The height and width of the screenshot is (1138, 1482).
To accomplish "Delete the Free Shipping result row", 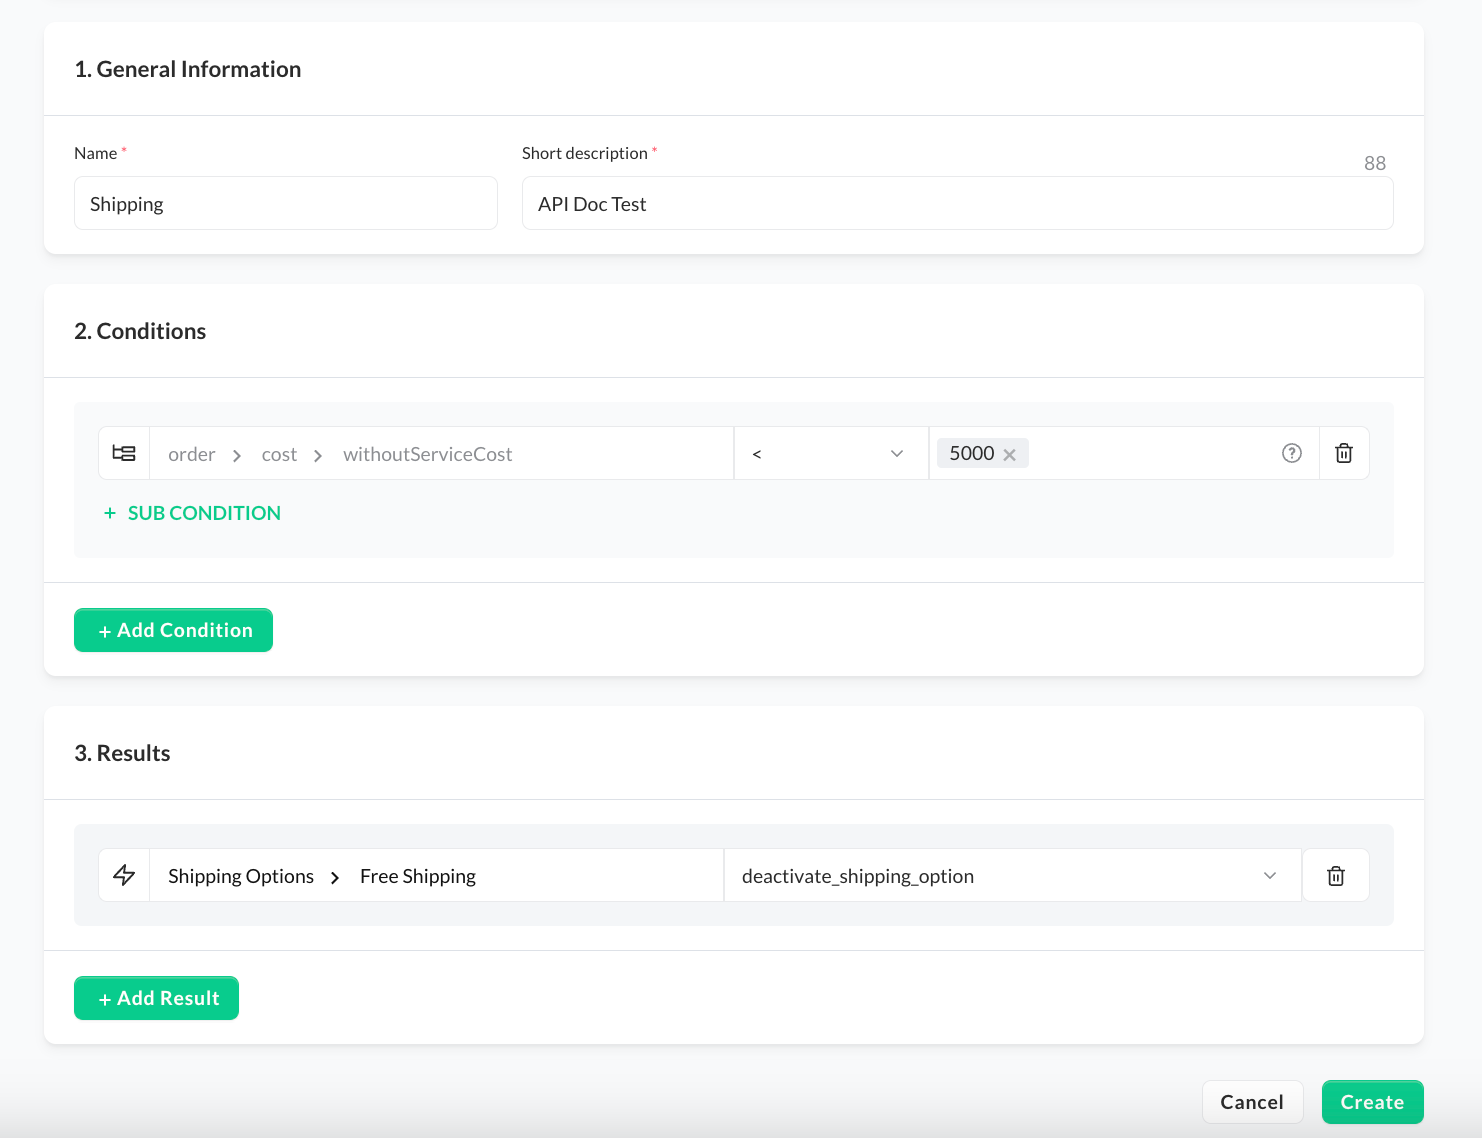I will 1335,876.
